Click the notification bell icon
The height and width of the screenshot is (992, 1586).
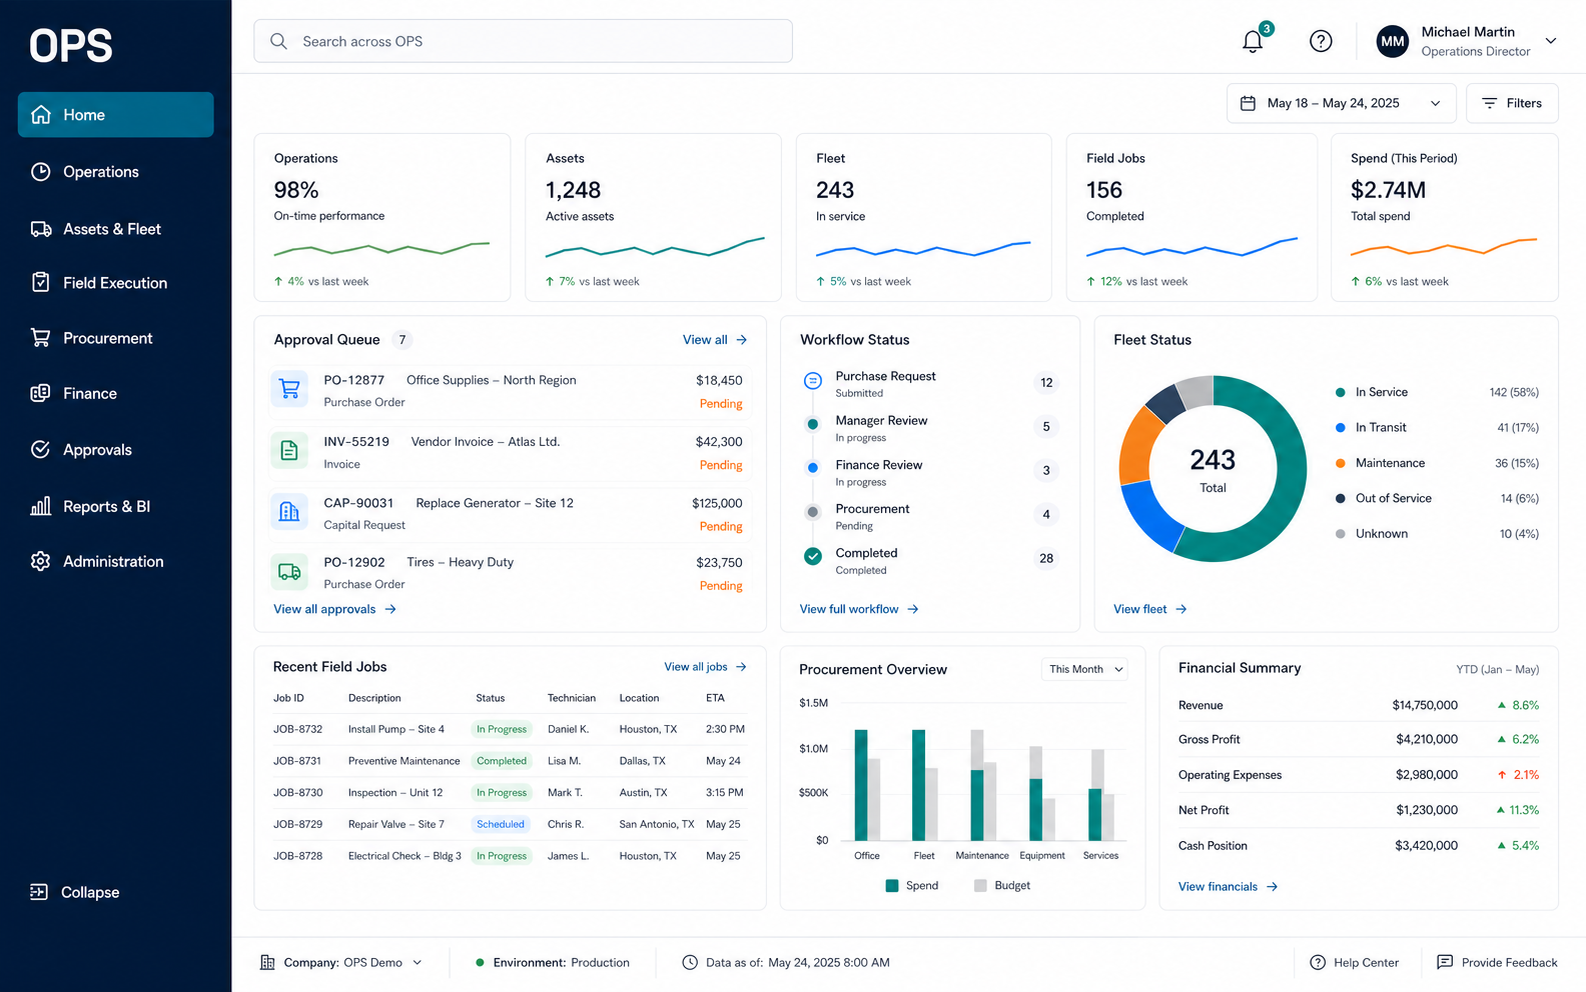(x=1252, y=41)
